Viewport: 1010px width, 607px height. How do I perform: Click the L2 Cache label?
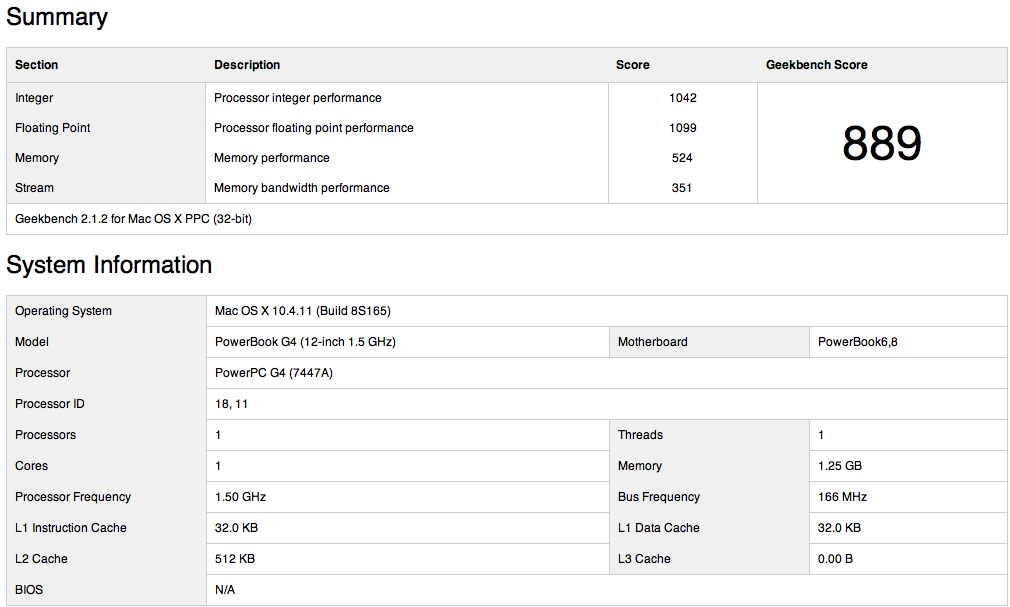pyautogui.click(x=41, y=559)
